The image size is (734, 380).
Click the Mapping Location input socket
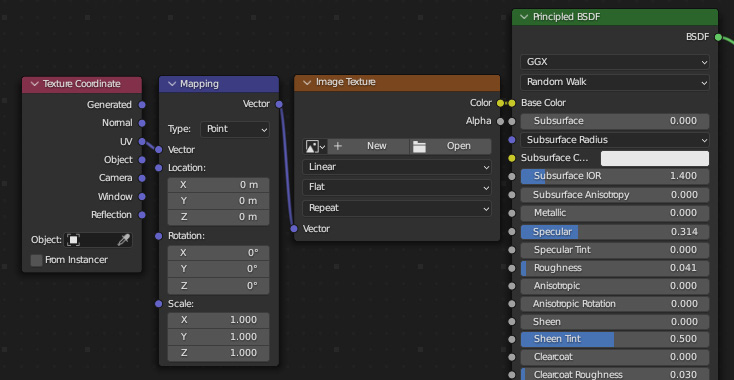[x=159, y=168]
